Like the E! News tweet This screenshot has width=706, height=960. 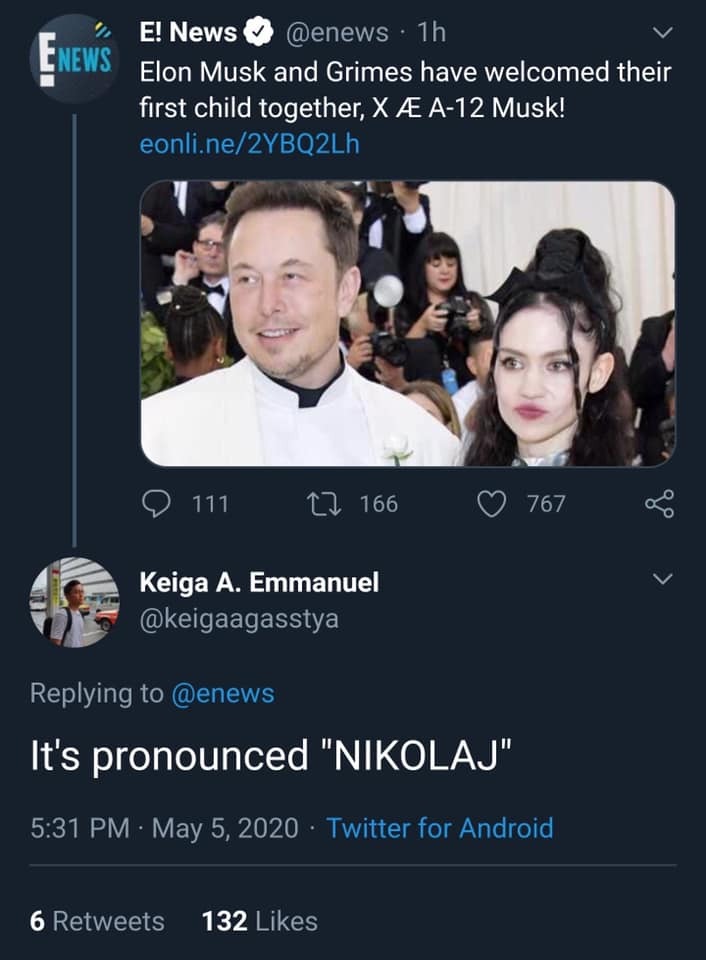pyautogui.click(x=490, y=503)
